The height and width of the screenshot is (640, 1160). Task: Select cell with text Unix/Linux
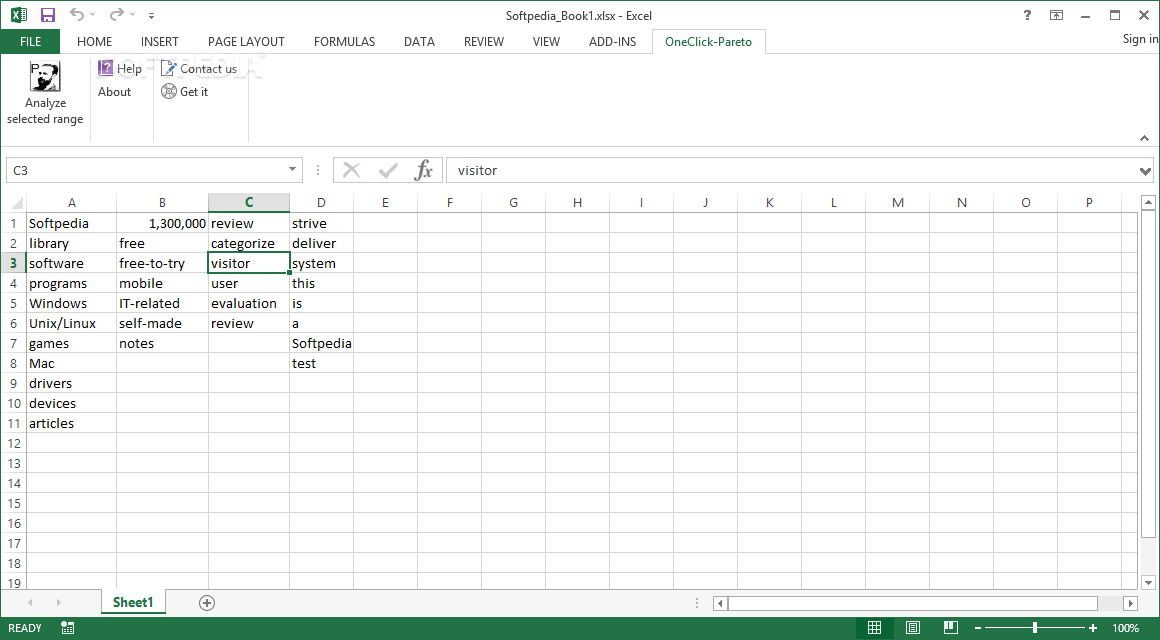tap(71, 323)
